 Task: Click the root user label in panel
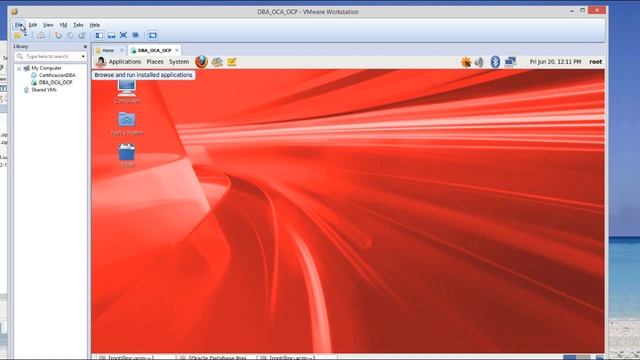click(595, 62)
